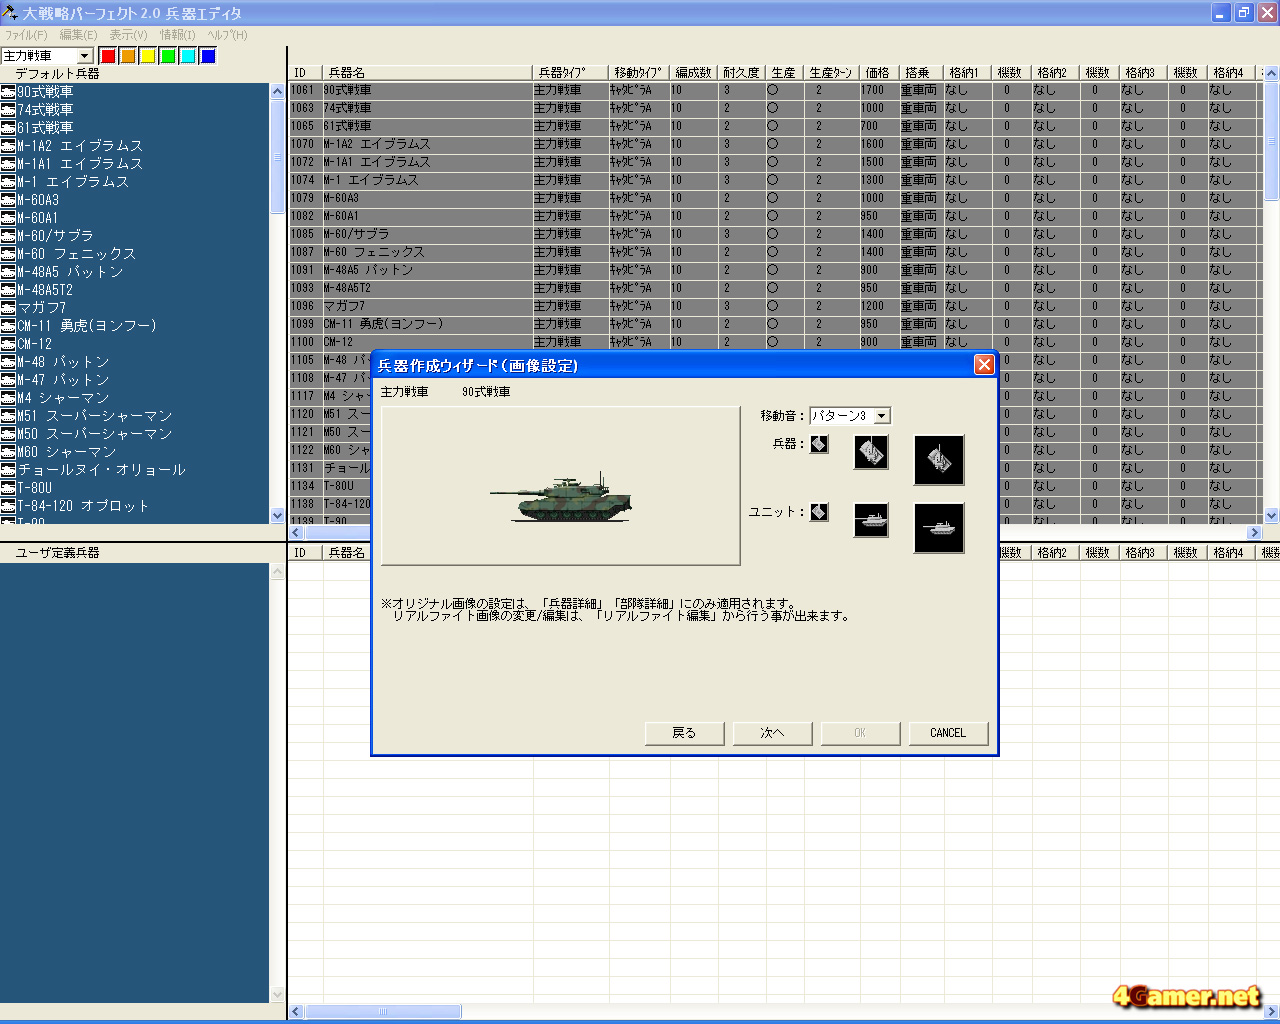
Task: Click the small ユニット icon button
Action: pyautogui.click(x=819, y=512)
